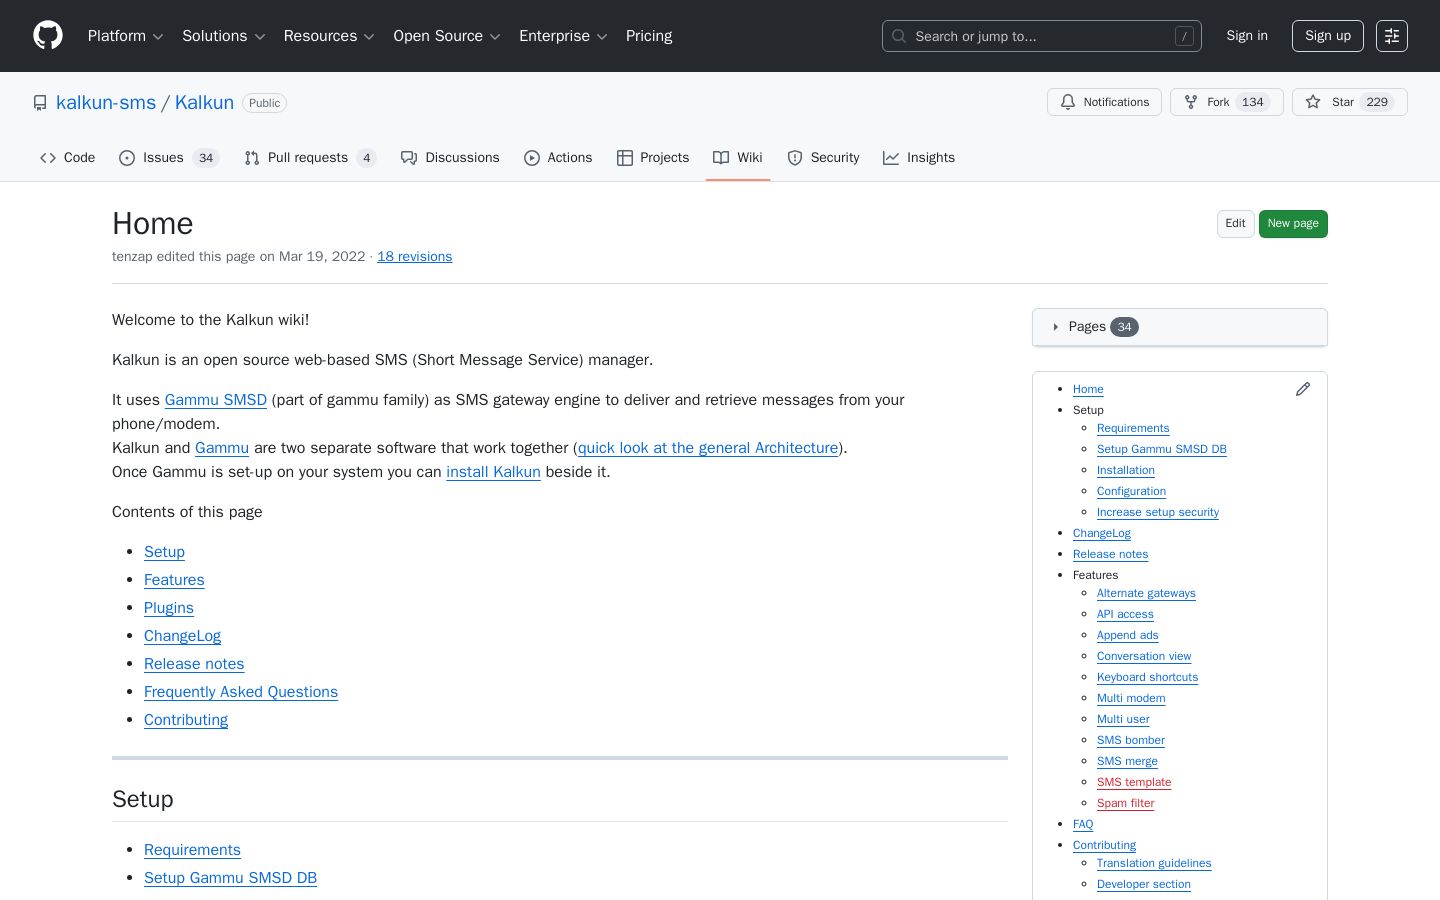The height and width of the screenshot is (900, 1440).
Task: Open API access sidebar link
Action: coord(1125,614)
